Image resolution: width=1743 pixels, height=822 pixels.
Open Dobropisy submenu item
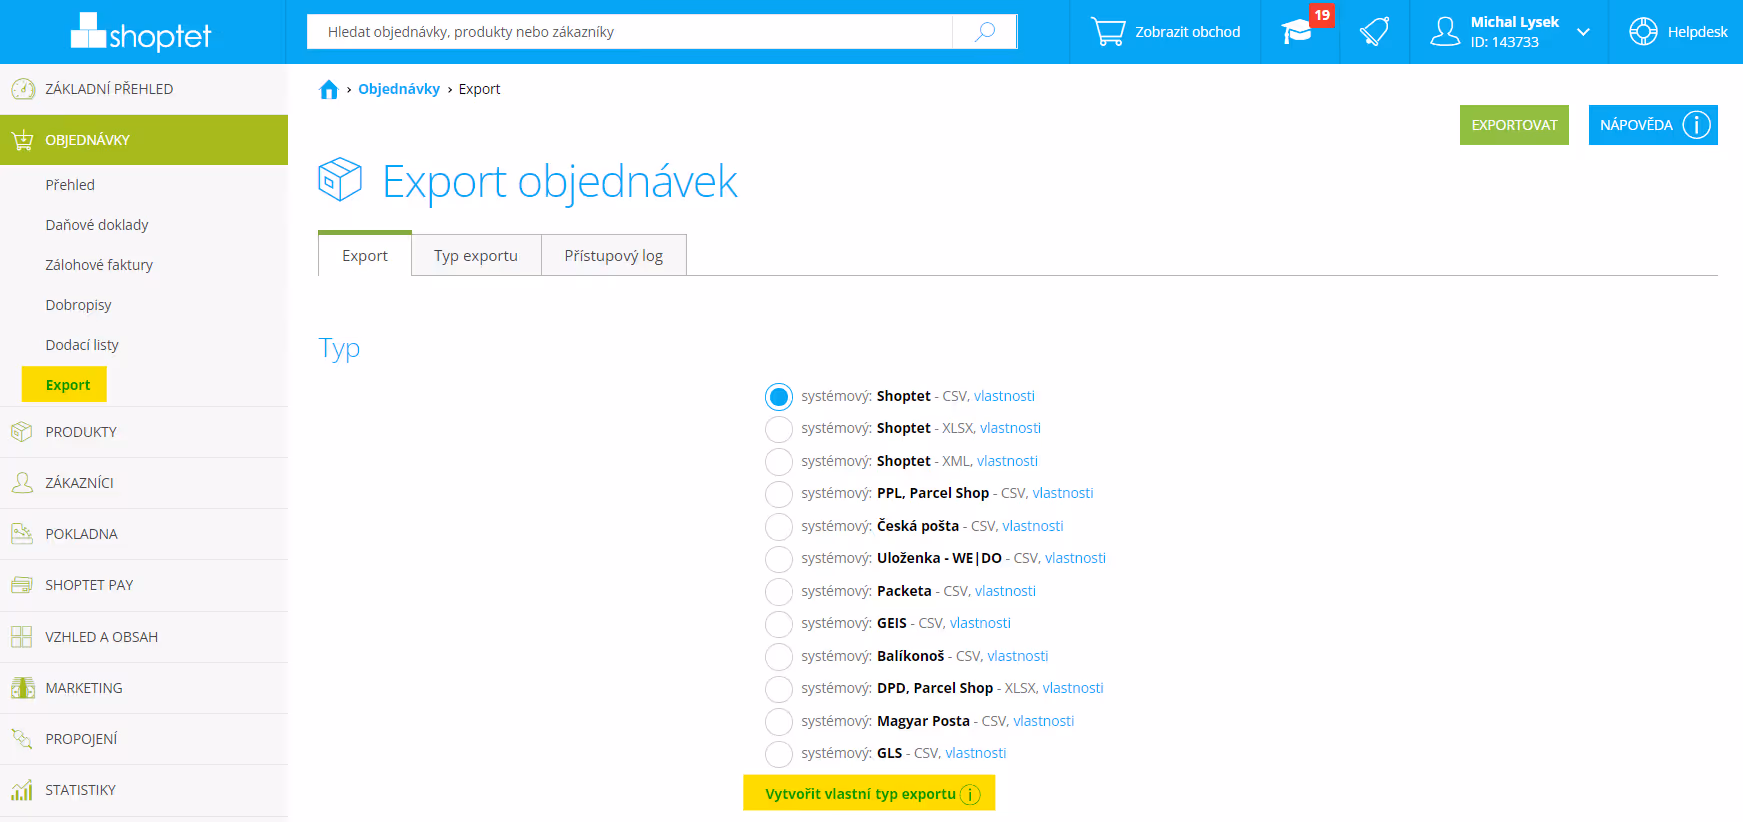coord(78,305)
